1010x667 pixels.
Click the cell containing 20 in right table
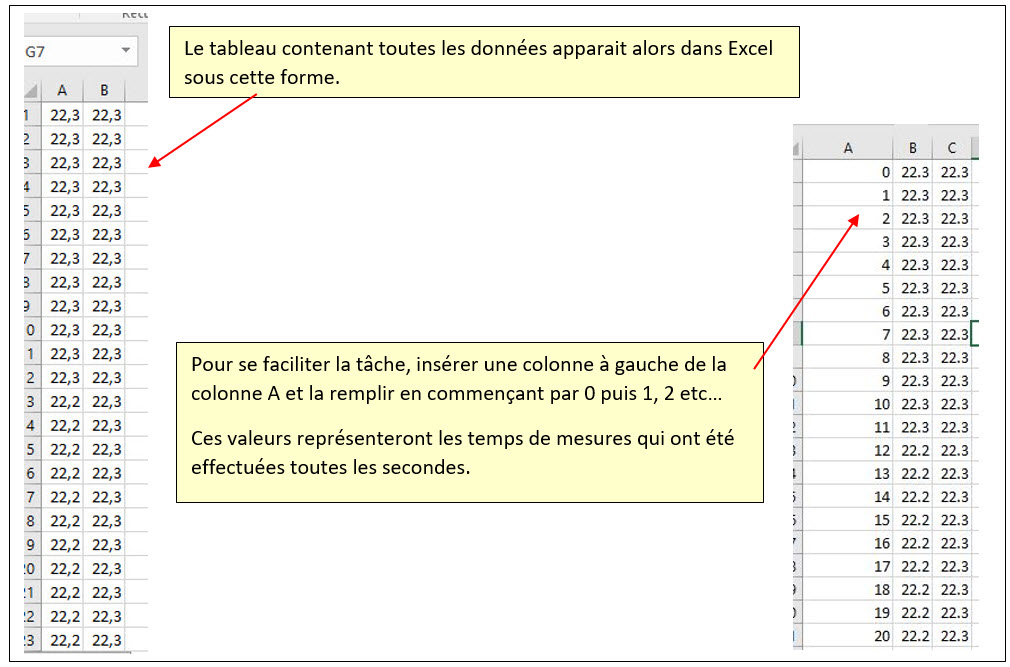tap(848, 636)
